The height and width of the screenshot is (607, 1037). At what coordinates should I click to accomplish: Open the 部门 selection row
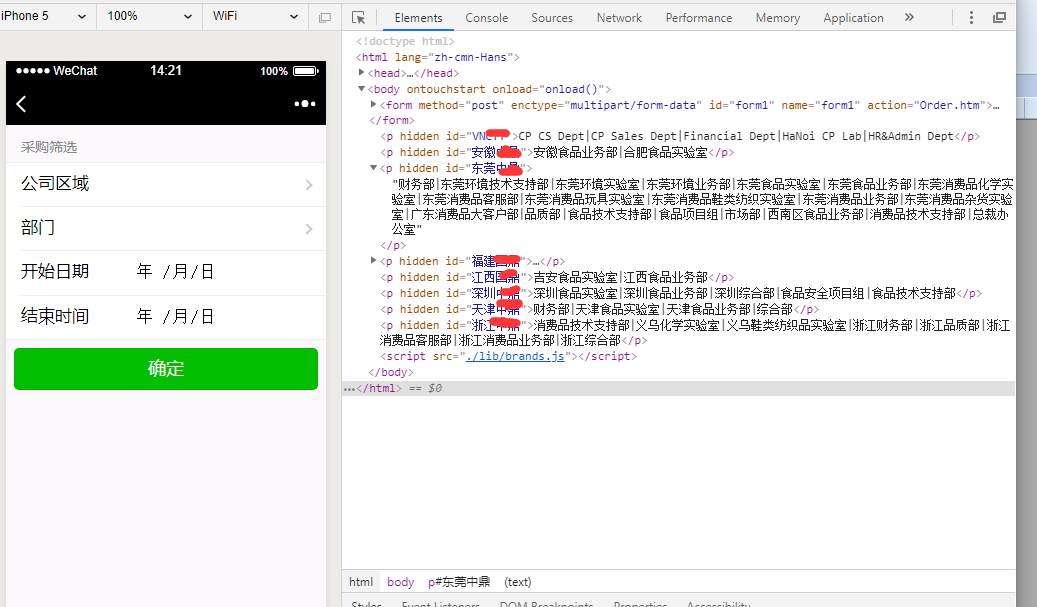point(166,228)
